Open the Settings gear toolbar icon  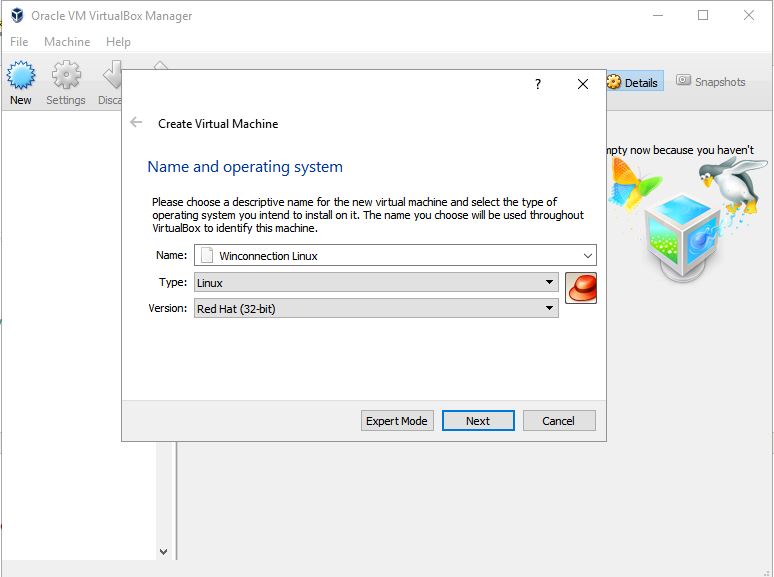click(x=66, y=76)
